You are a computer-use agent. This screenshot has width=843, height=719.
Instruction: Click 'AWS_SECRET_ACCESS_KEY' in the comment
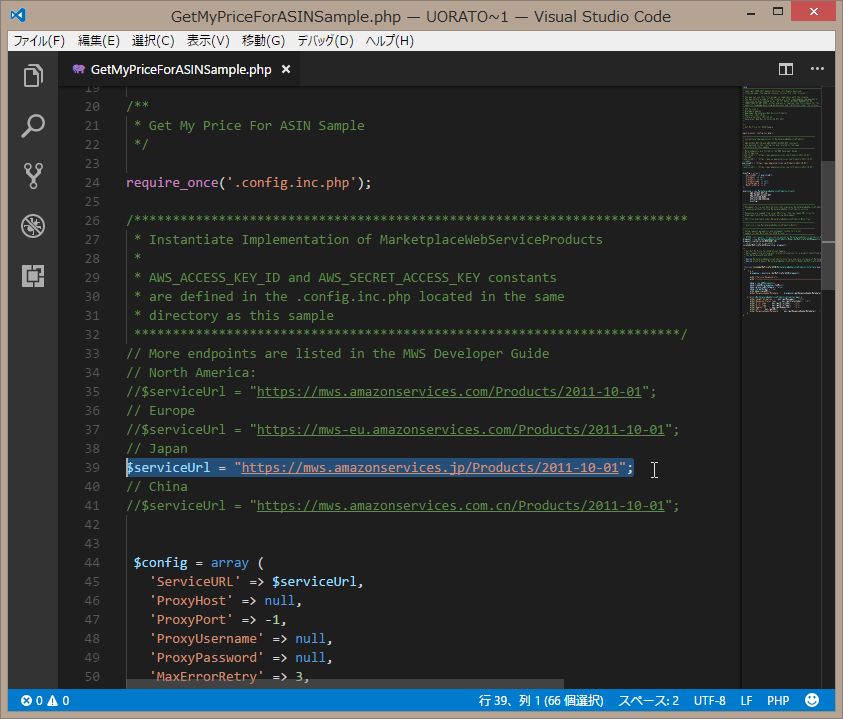(399, 277)
